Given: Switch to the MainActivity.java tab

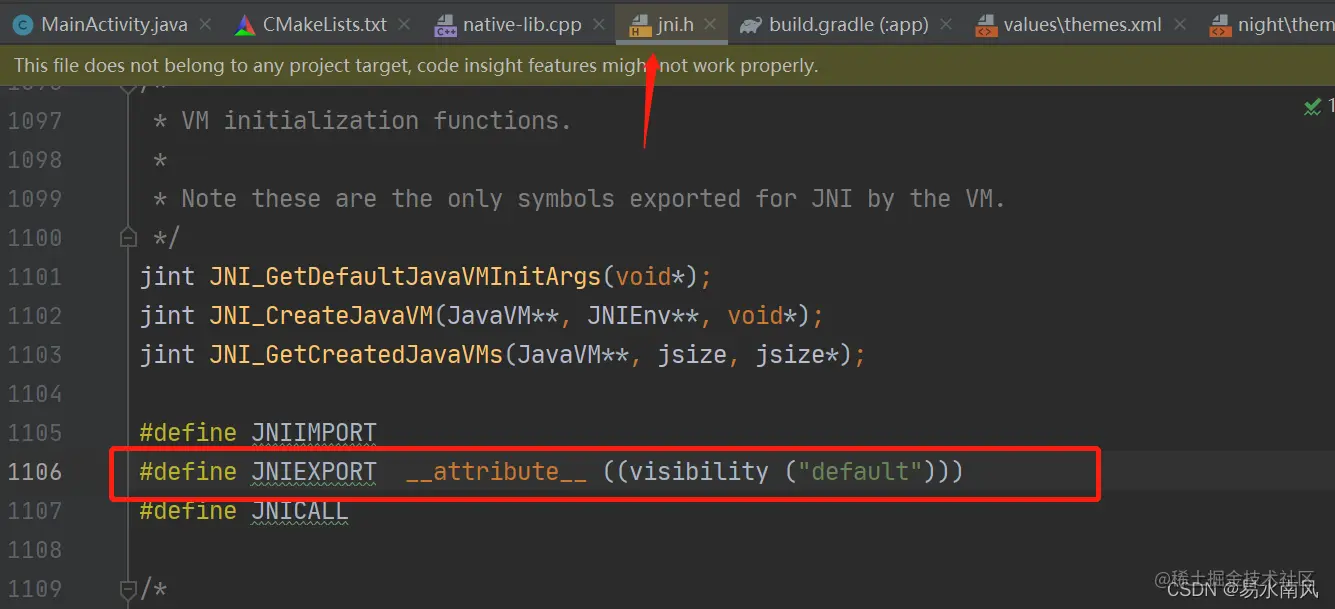Looking at the screenshot, I should click(114, 25).
